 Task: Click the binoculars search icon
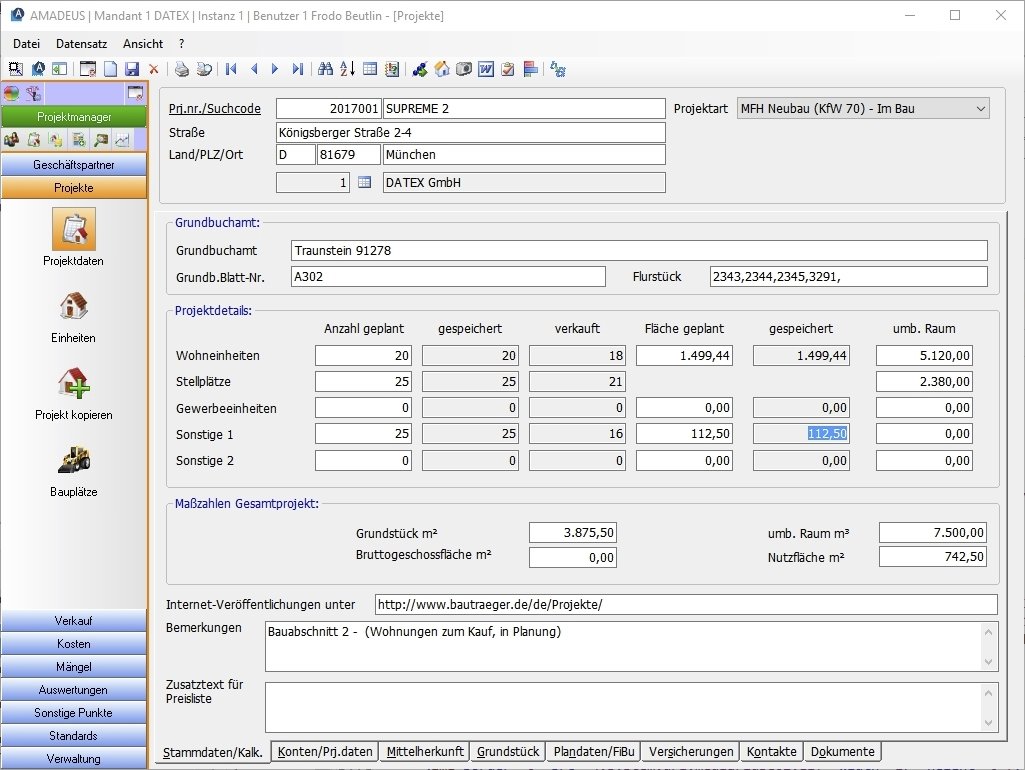325,69
